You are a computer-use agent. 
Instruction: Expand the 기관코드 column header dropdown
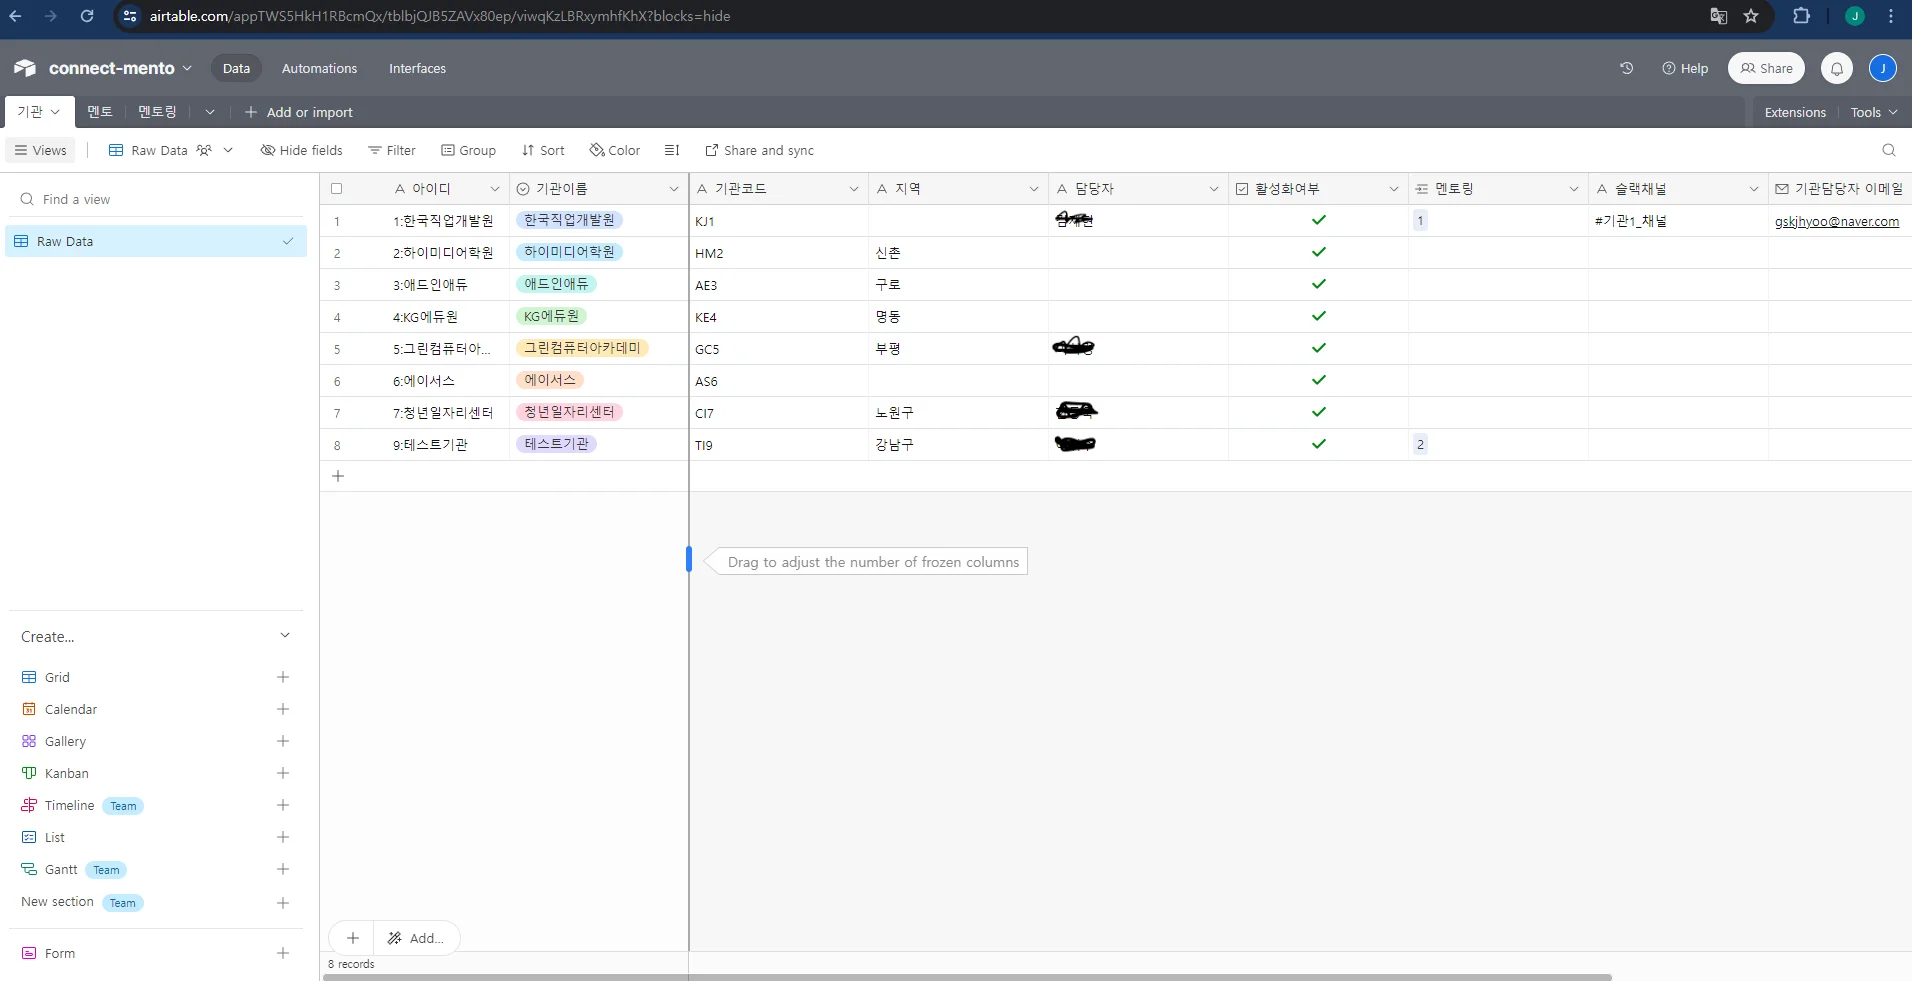(853, 189)
